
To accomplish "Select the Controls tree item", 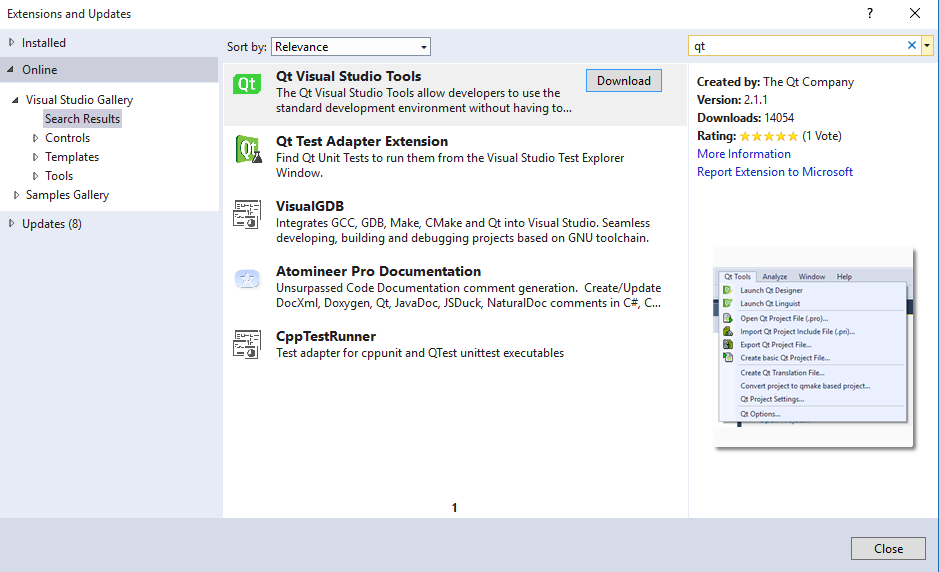I will (x=68, y=138).
